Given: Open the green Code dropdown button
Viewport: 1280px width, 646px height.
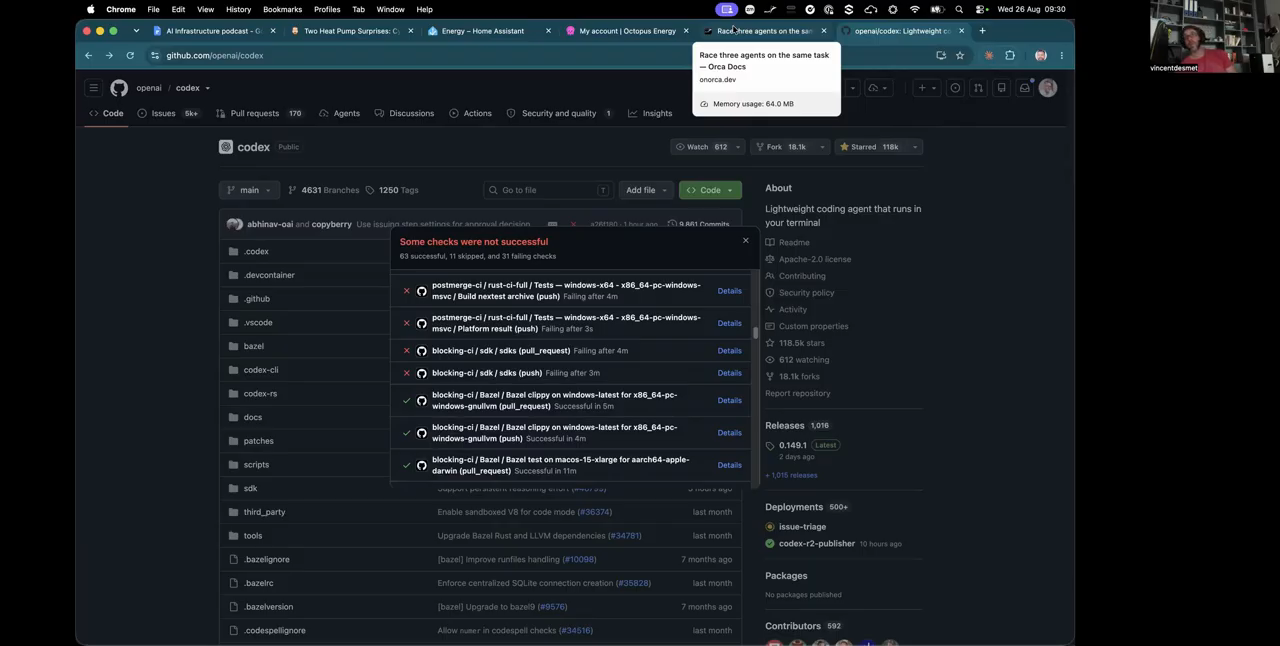Looking at the screenshot, I should point(710,190).
